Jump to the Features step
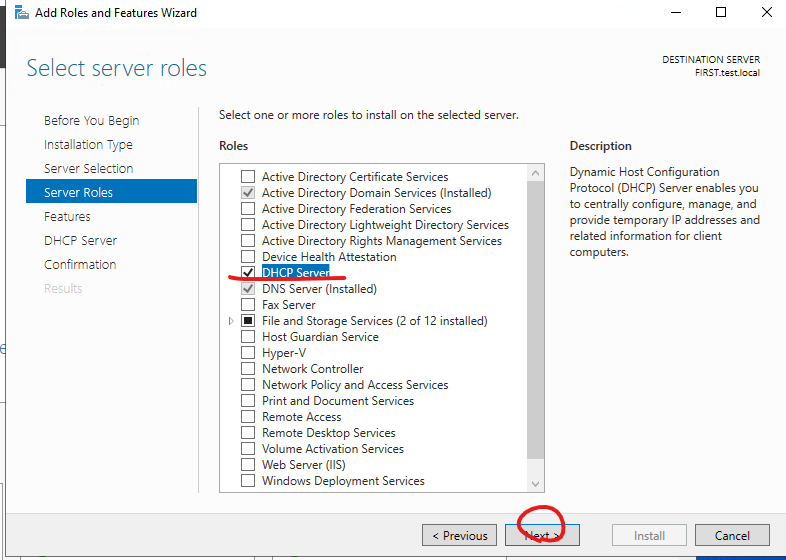Image resolution: width=786 pixels, height=560 pixels. (67, 217)
